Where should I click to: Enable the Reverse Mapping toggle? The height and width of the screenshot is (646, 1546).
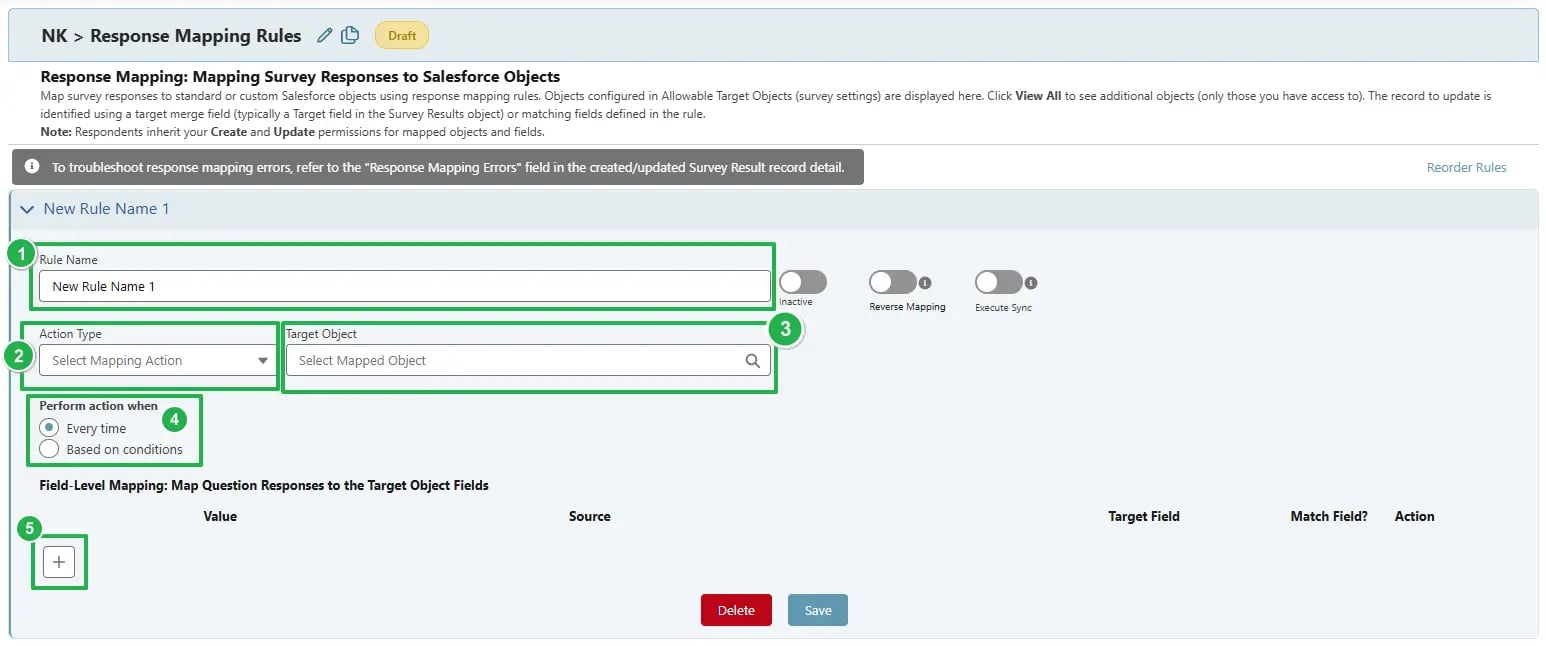tap(893, 282)
